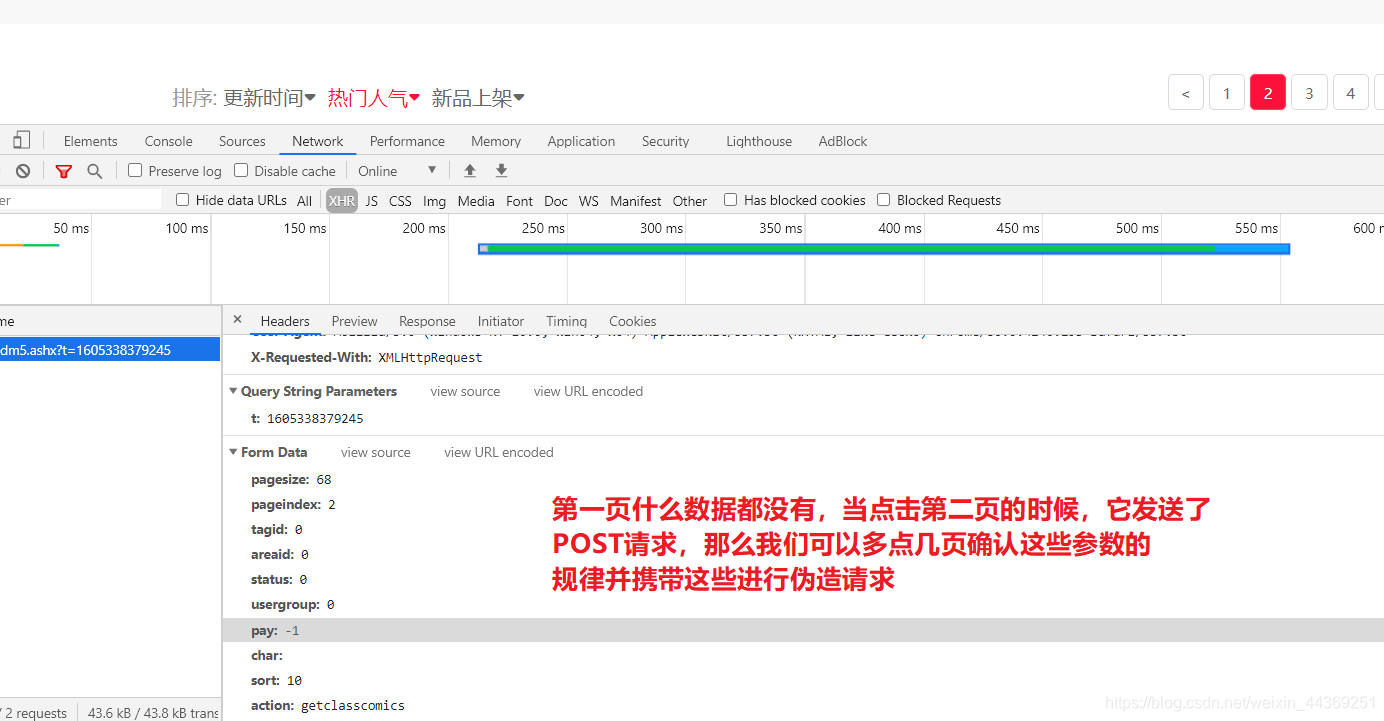Select the Headers detail tab
The height and width of the screenshot is (721, 1384).
285,321
